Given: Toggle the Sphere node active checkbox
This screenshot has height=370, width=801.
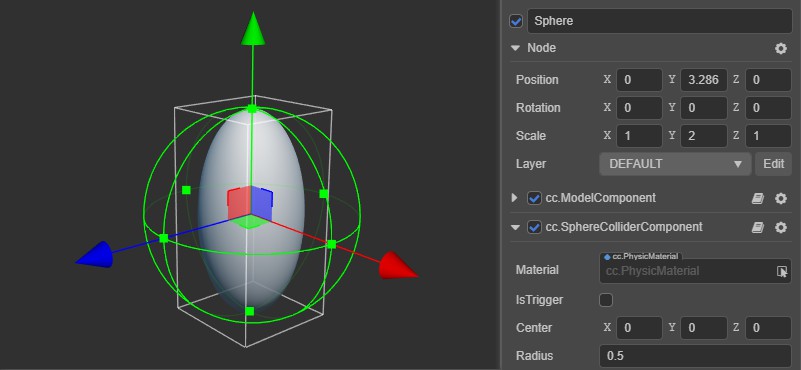Looking at the screenshot, I should pos(516,21).
